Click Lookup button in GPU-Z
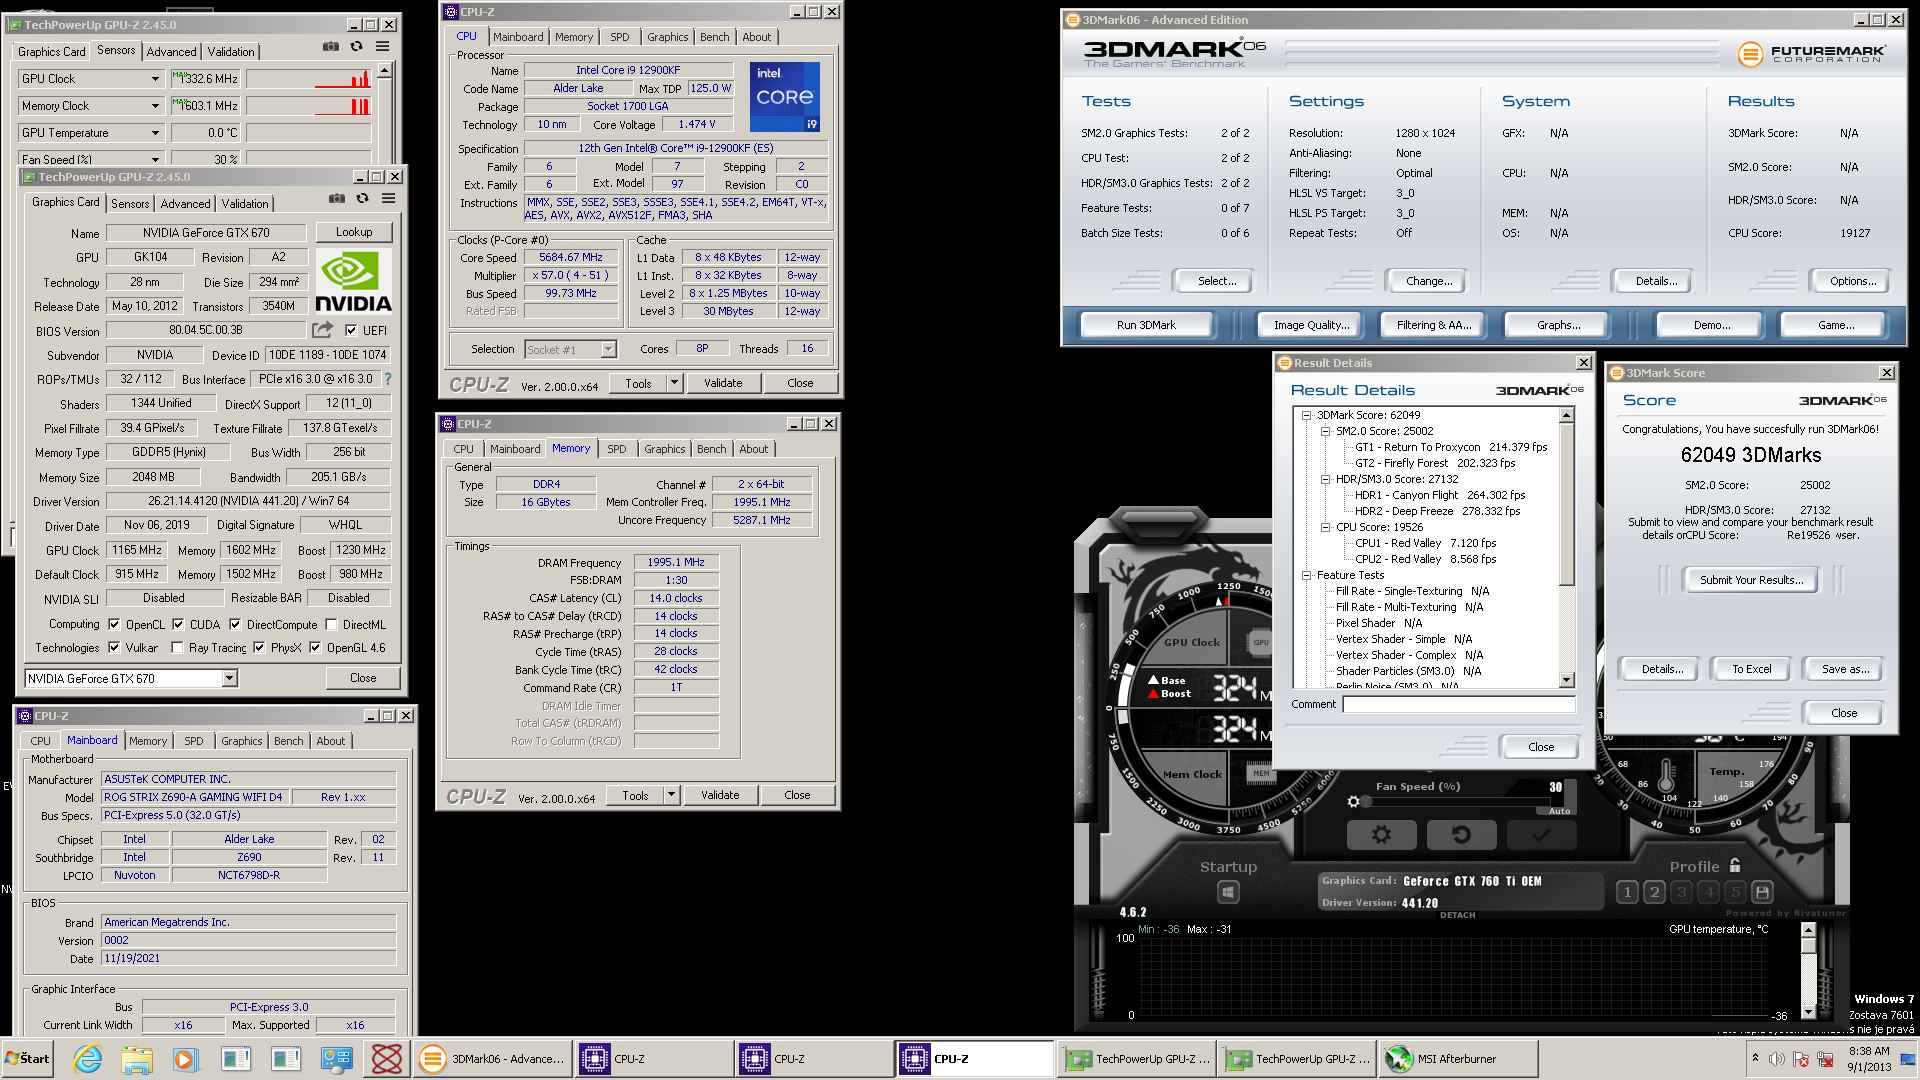The width and height of the screenshot is (1920, 1080). tap(354, 232)
